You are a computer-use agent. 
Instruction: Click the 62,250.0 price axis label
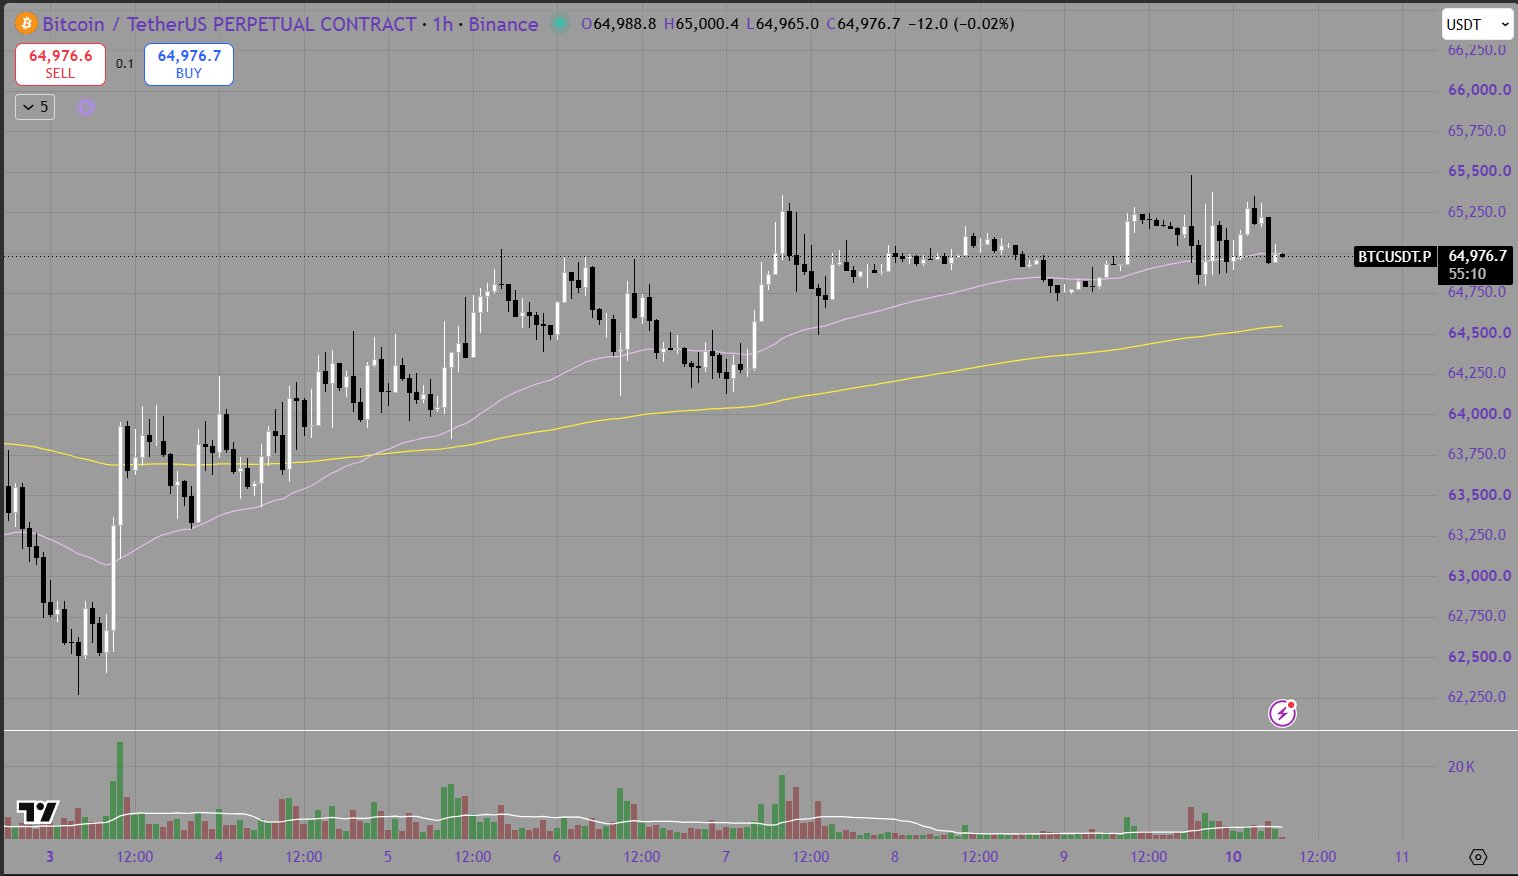[x=1477, y=697]
